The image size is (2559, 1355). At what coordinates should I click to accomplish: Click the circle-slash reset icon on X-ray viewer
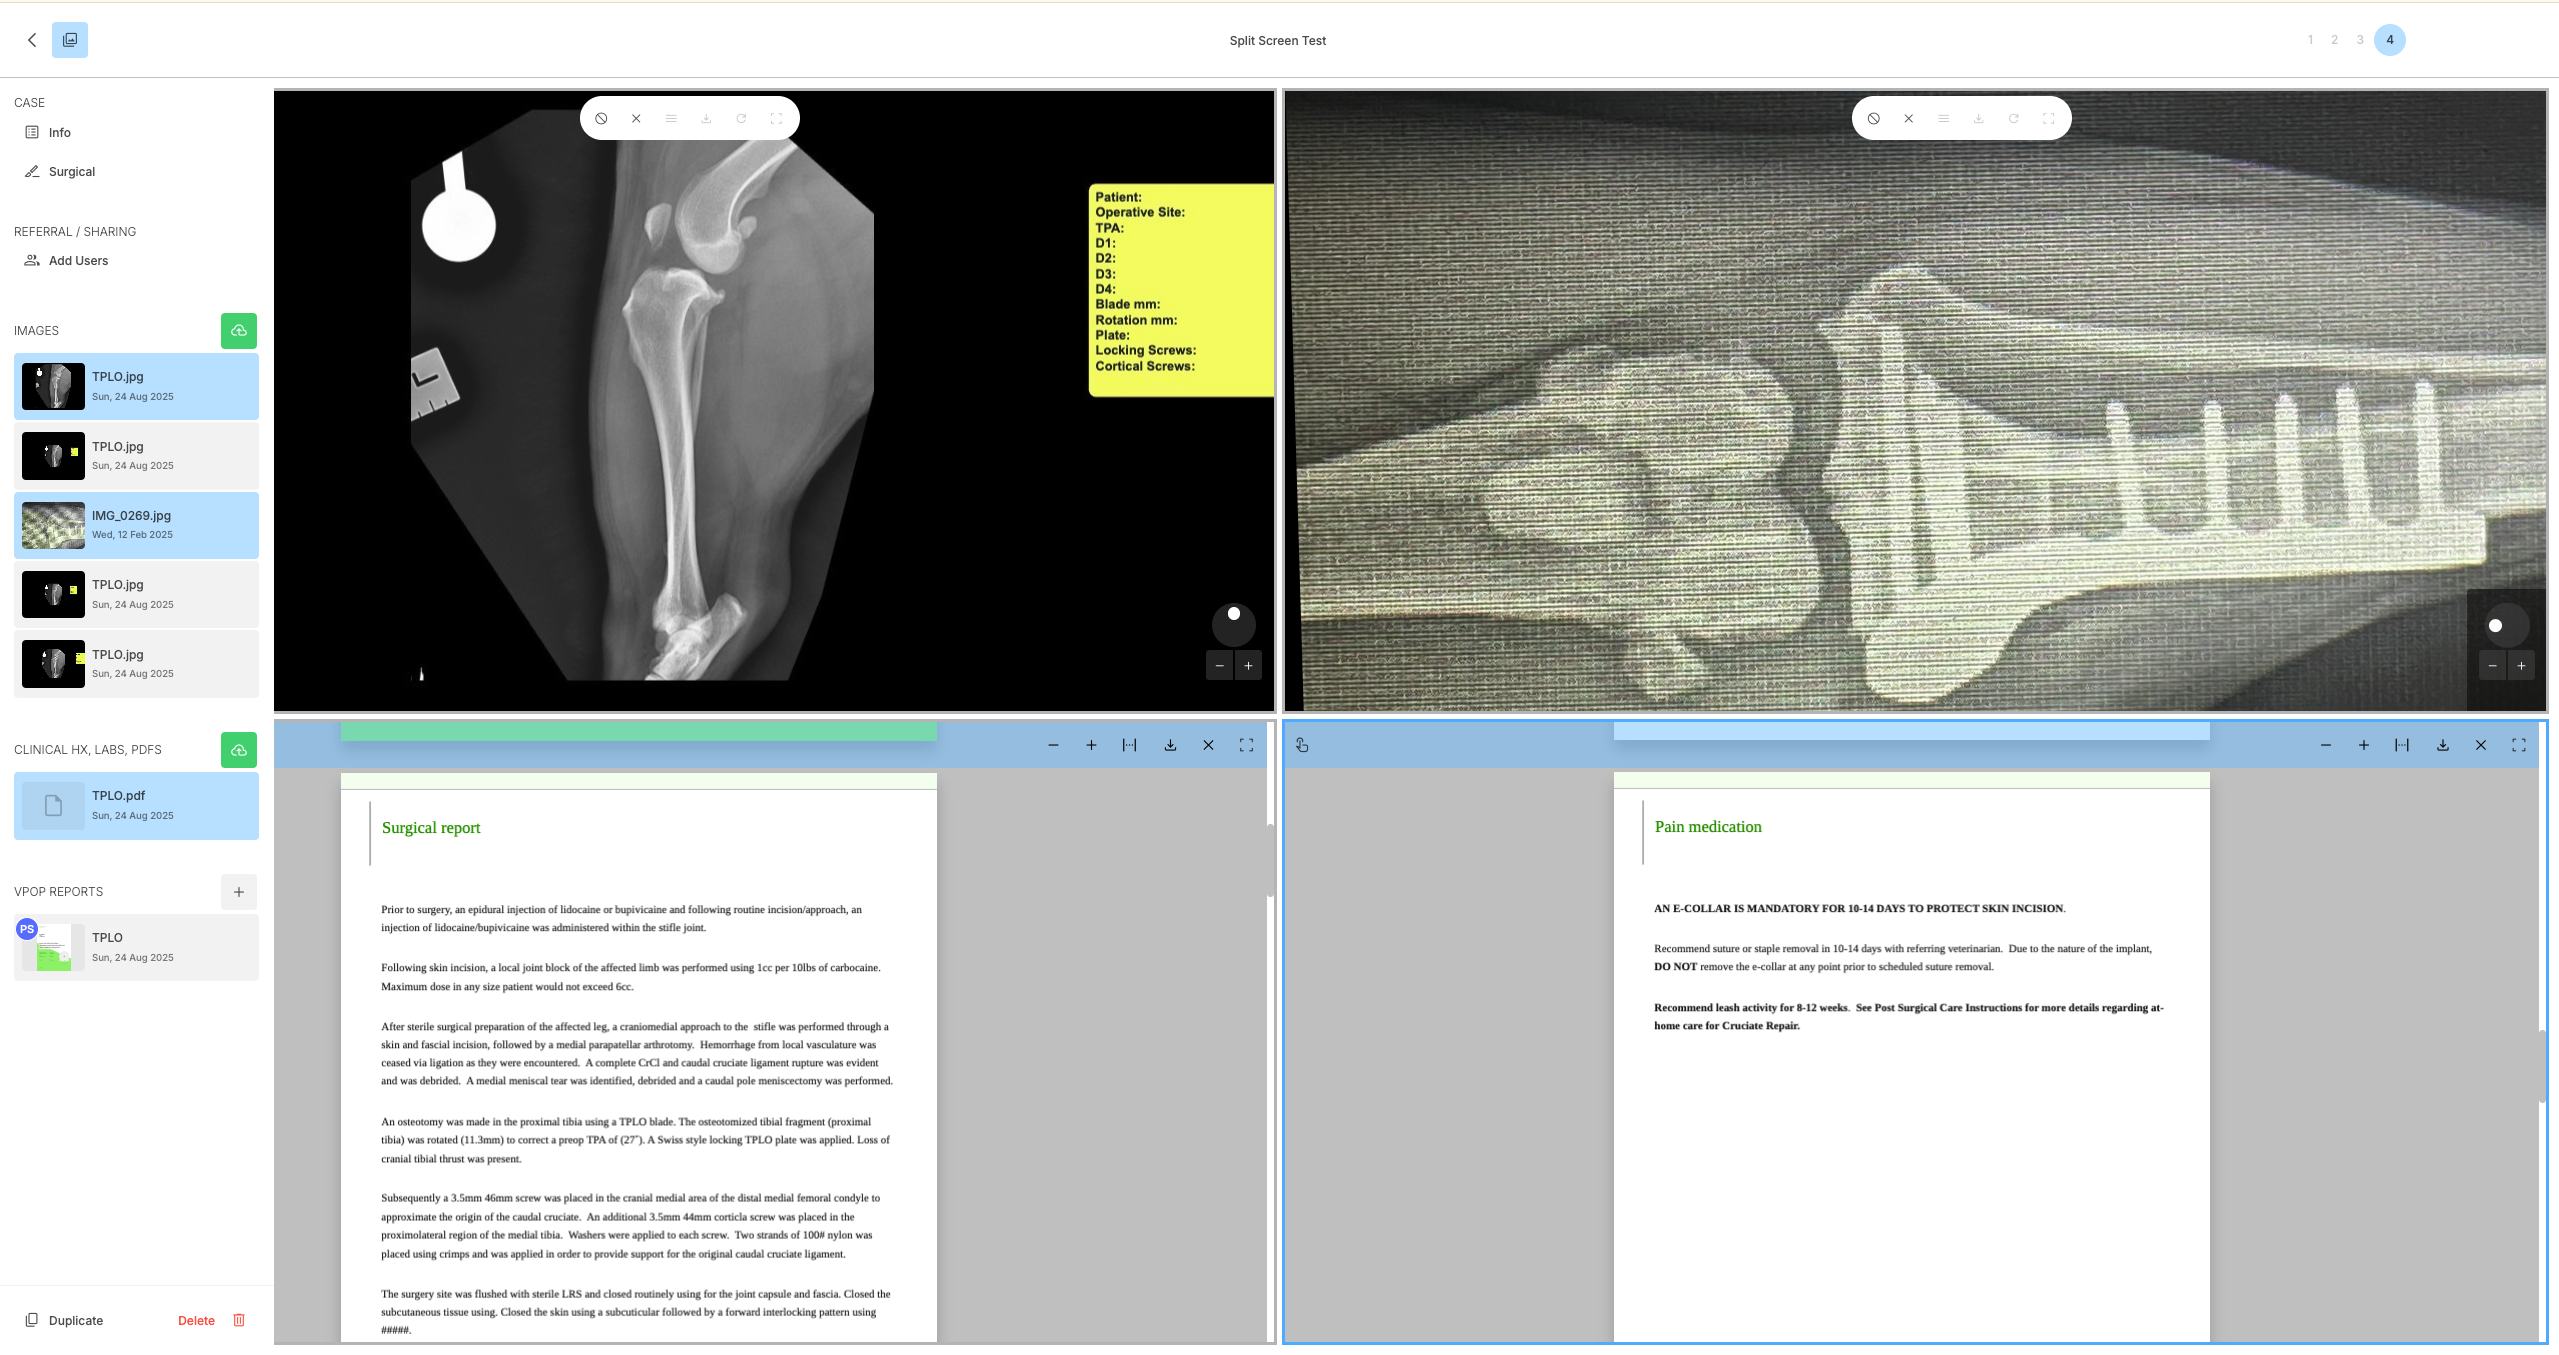pyautogui.click(x=601, y=118)
